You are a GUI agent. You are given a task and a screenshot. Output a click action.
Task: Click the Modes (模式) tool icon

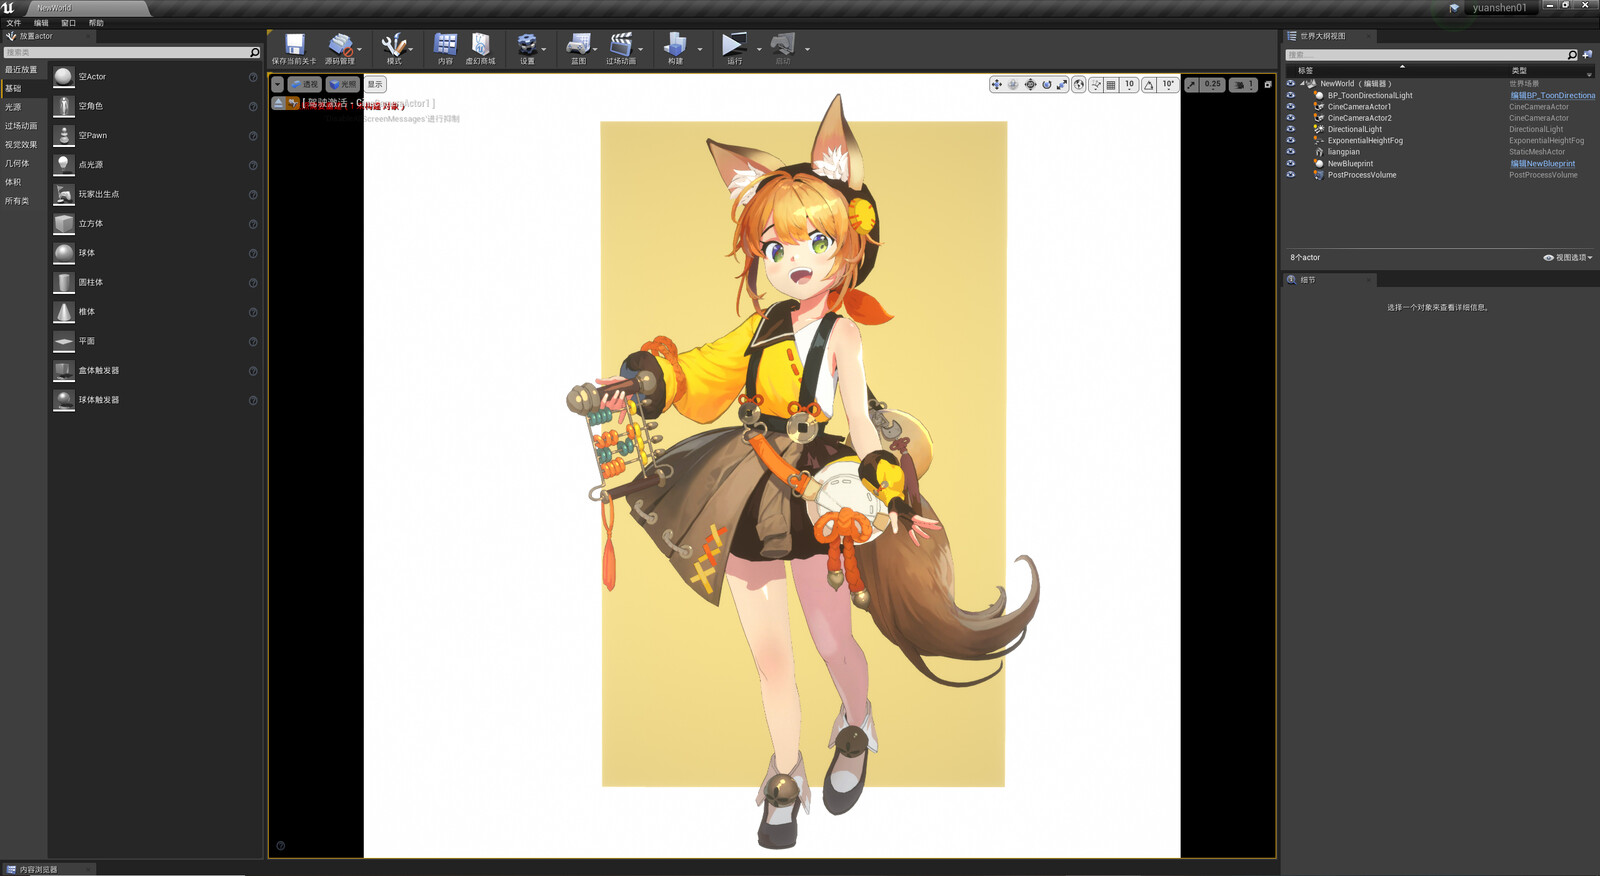394,44
